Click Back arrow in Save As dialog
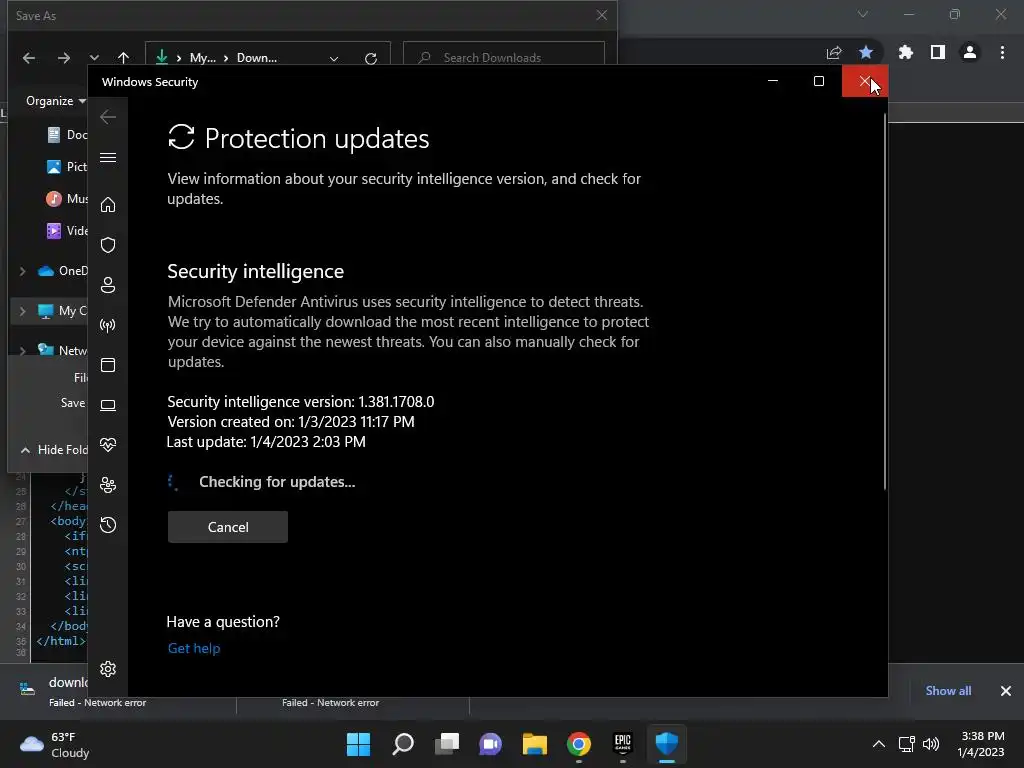The height and width of the screenshot is (768, 1024). pos(29,58)
